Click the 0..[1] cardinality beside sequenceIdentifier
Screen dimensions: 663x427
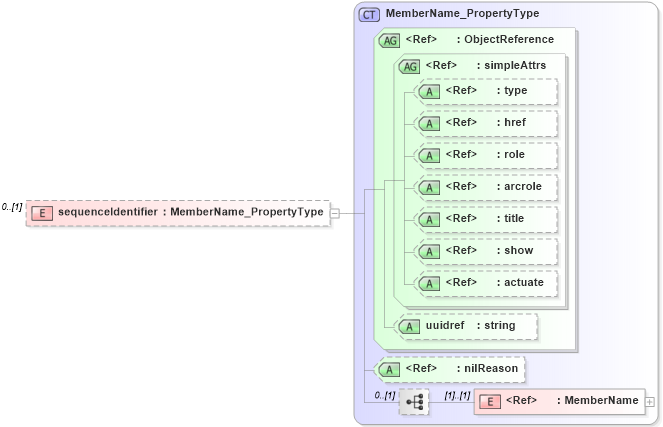[x=11, y=207]
